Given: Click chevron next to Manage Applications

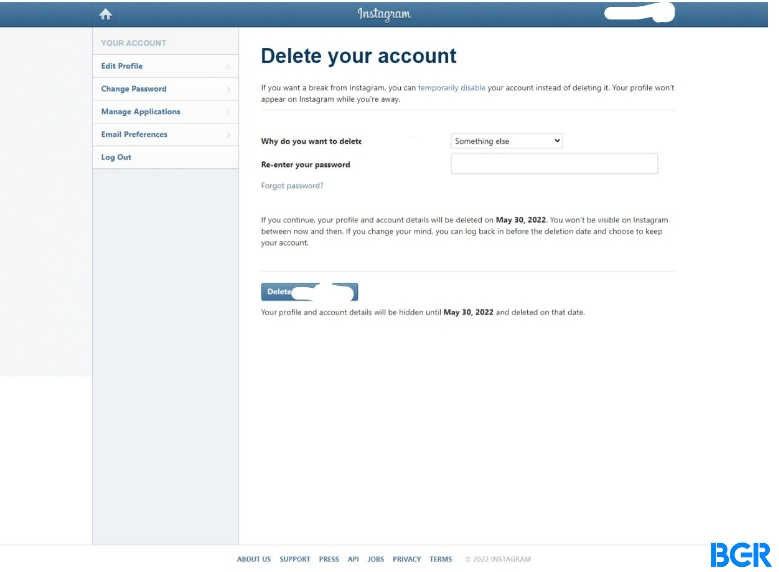Looking at the screenshot, I should [x=229, y=112].
